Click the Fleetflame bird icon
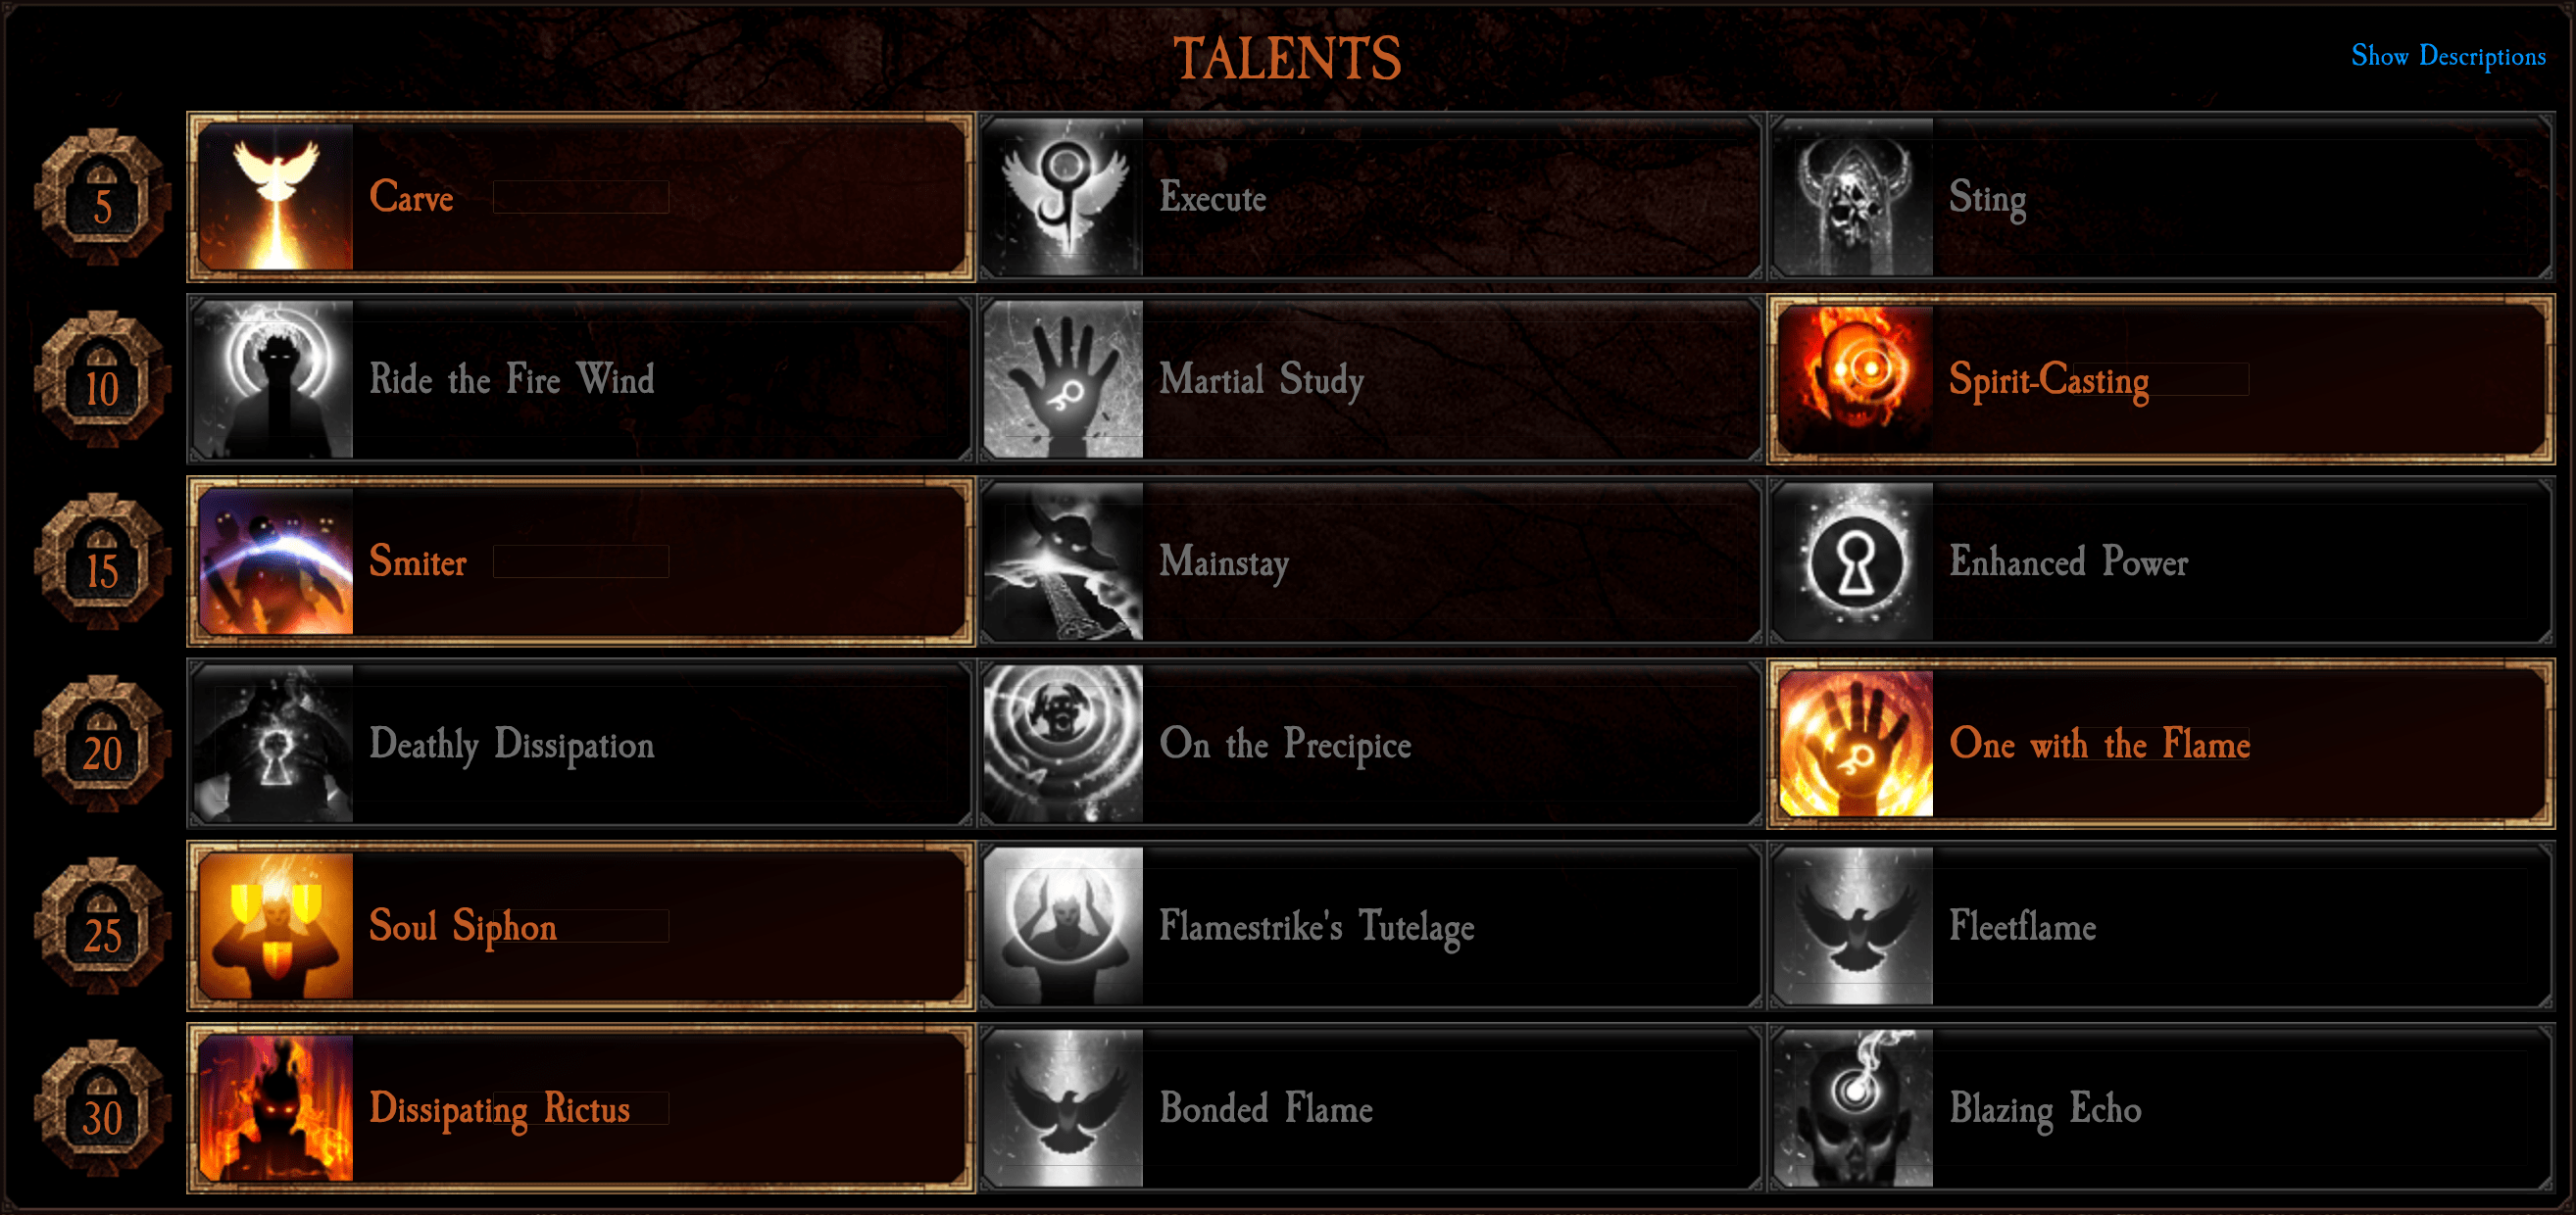 (1854, 926)
